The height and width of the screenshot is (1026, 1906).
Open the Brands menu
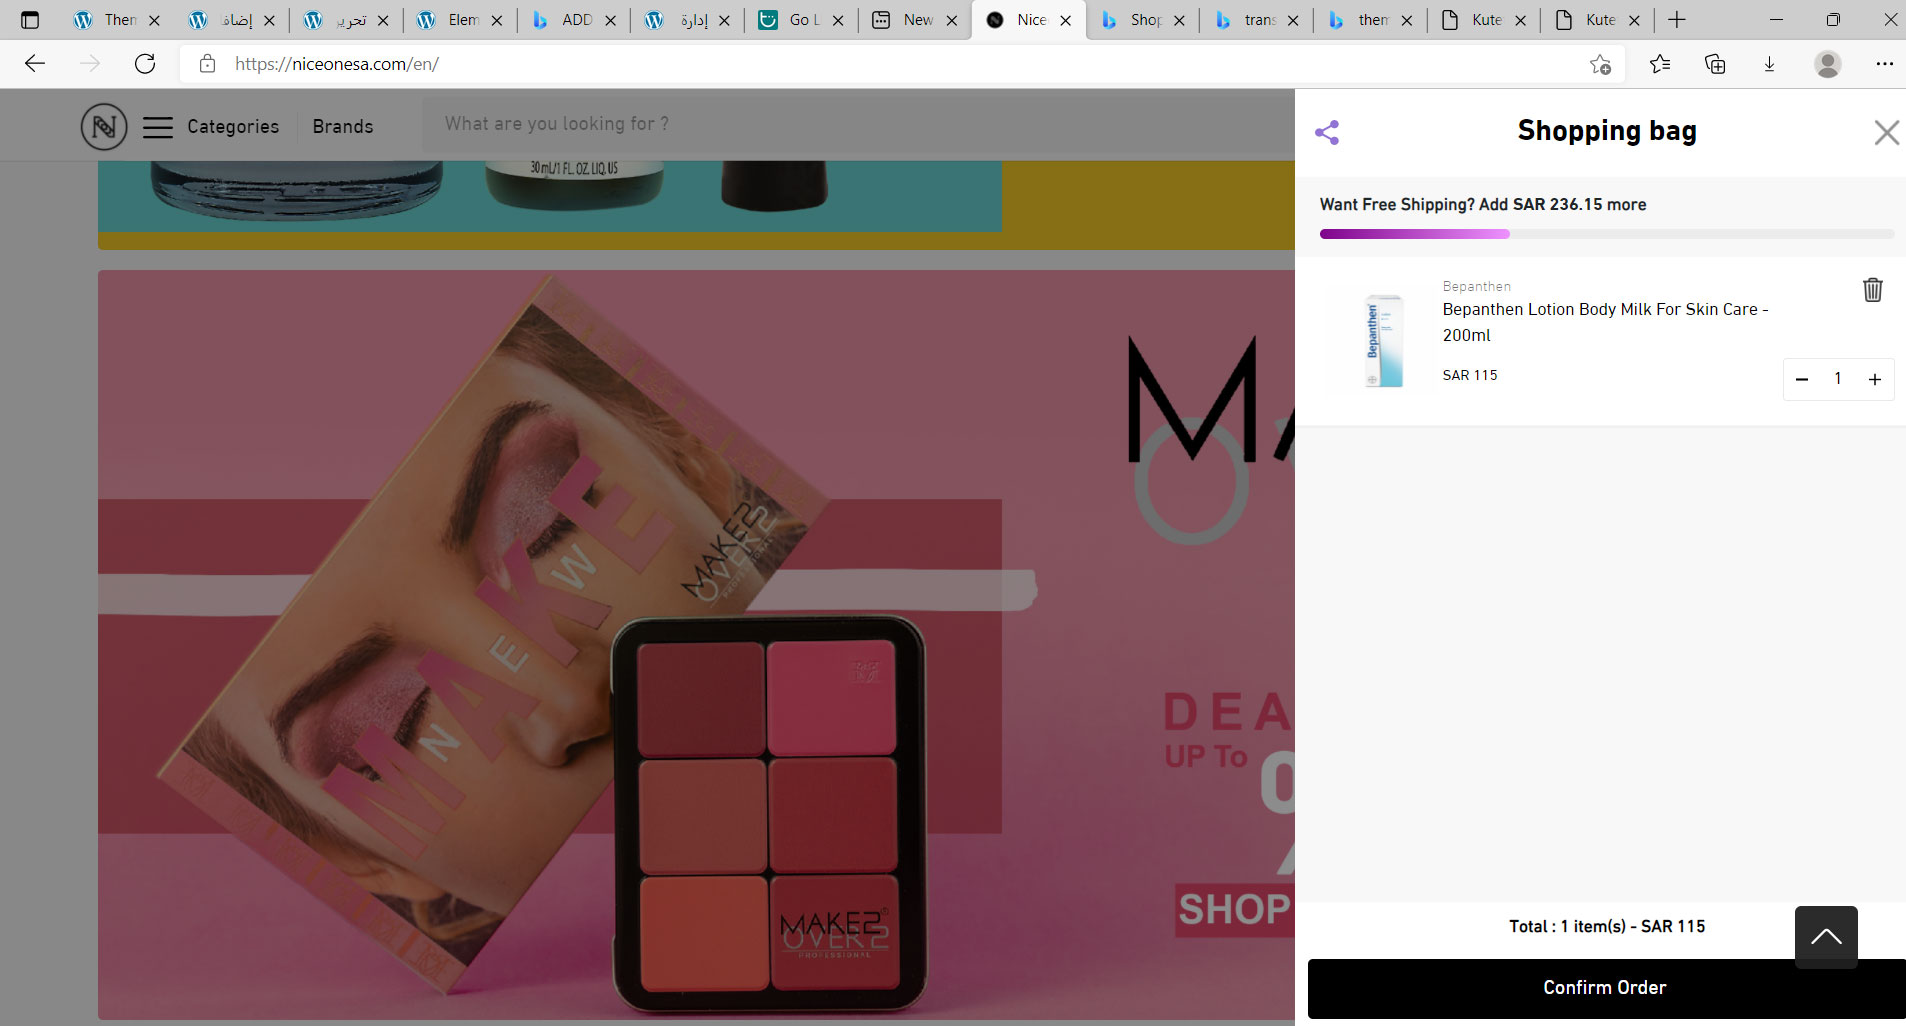[x=342, y=126]
